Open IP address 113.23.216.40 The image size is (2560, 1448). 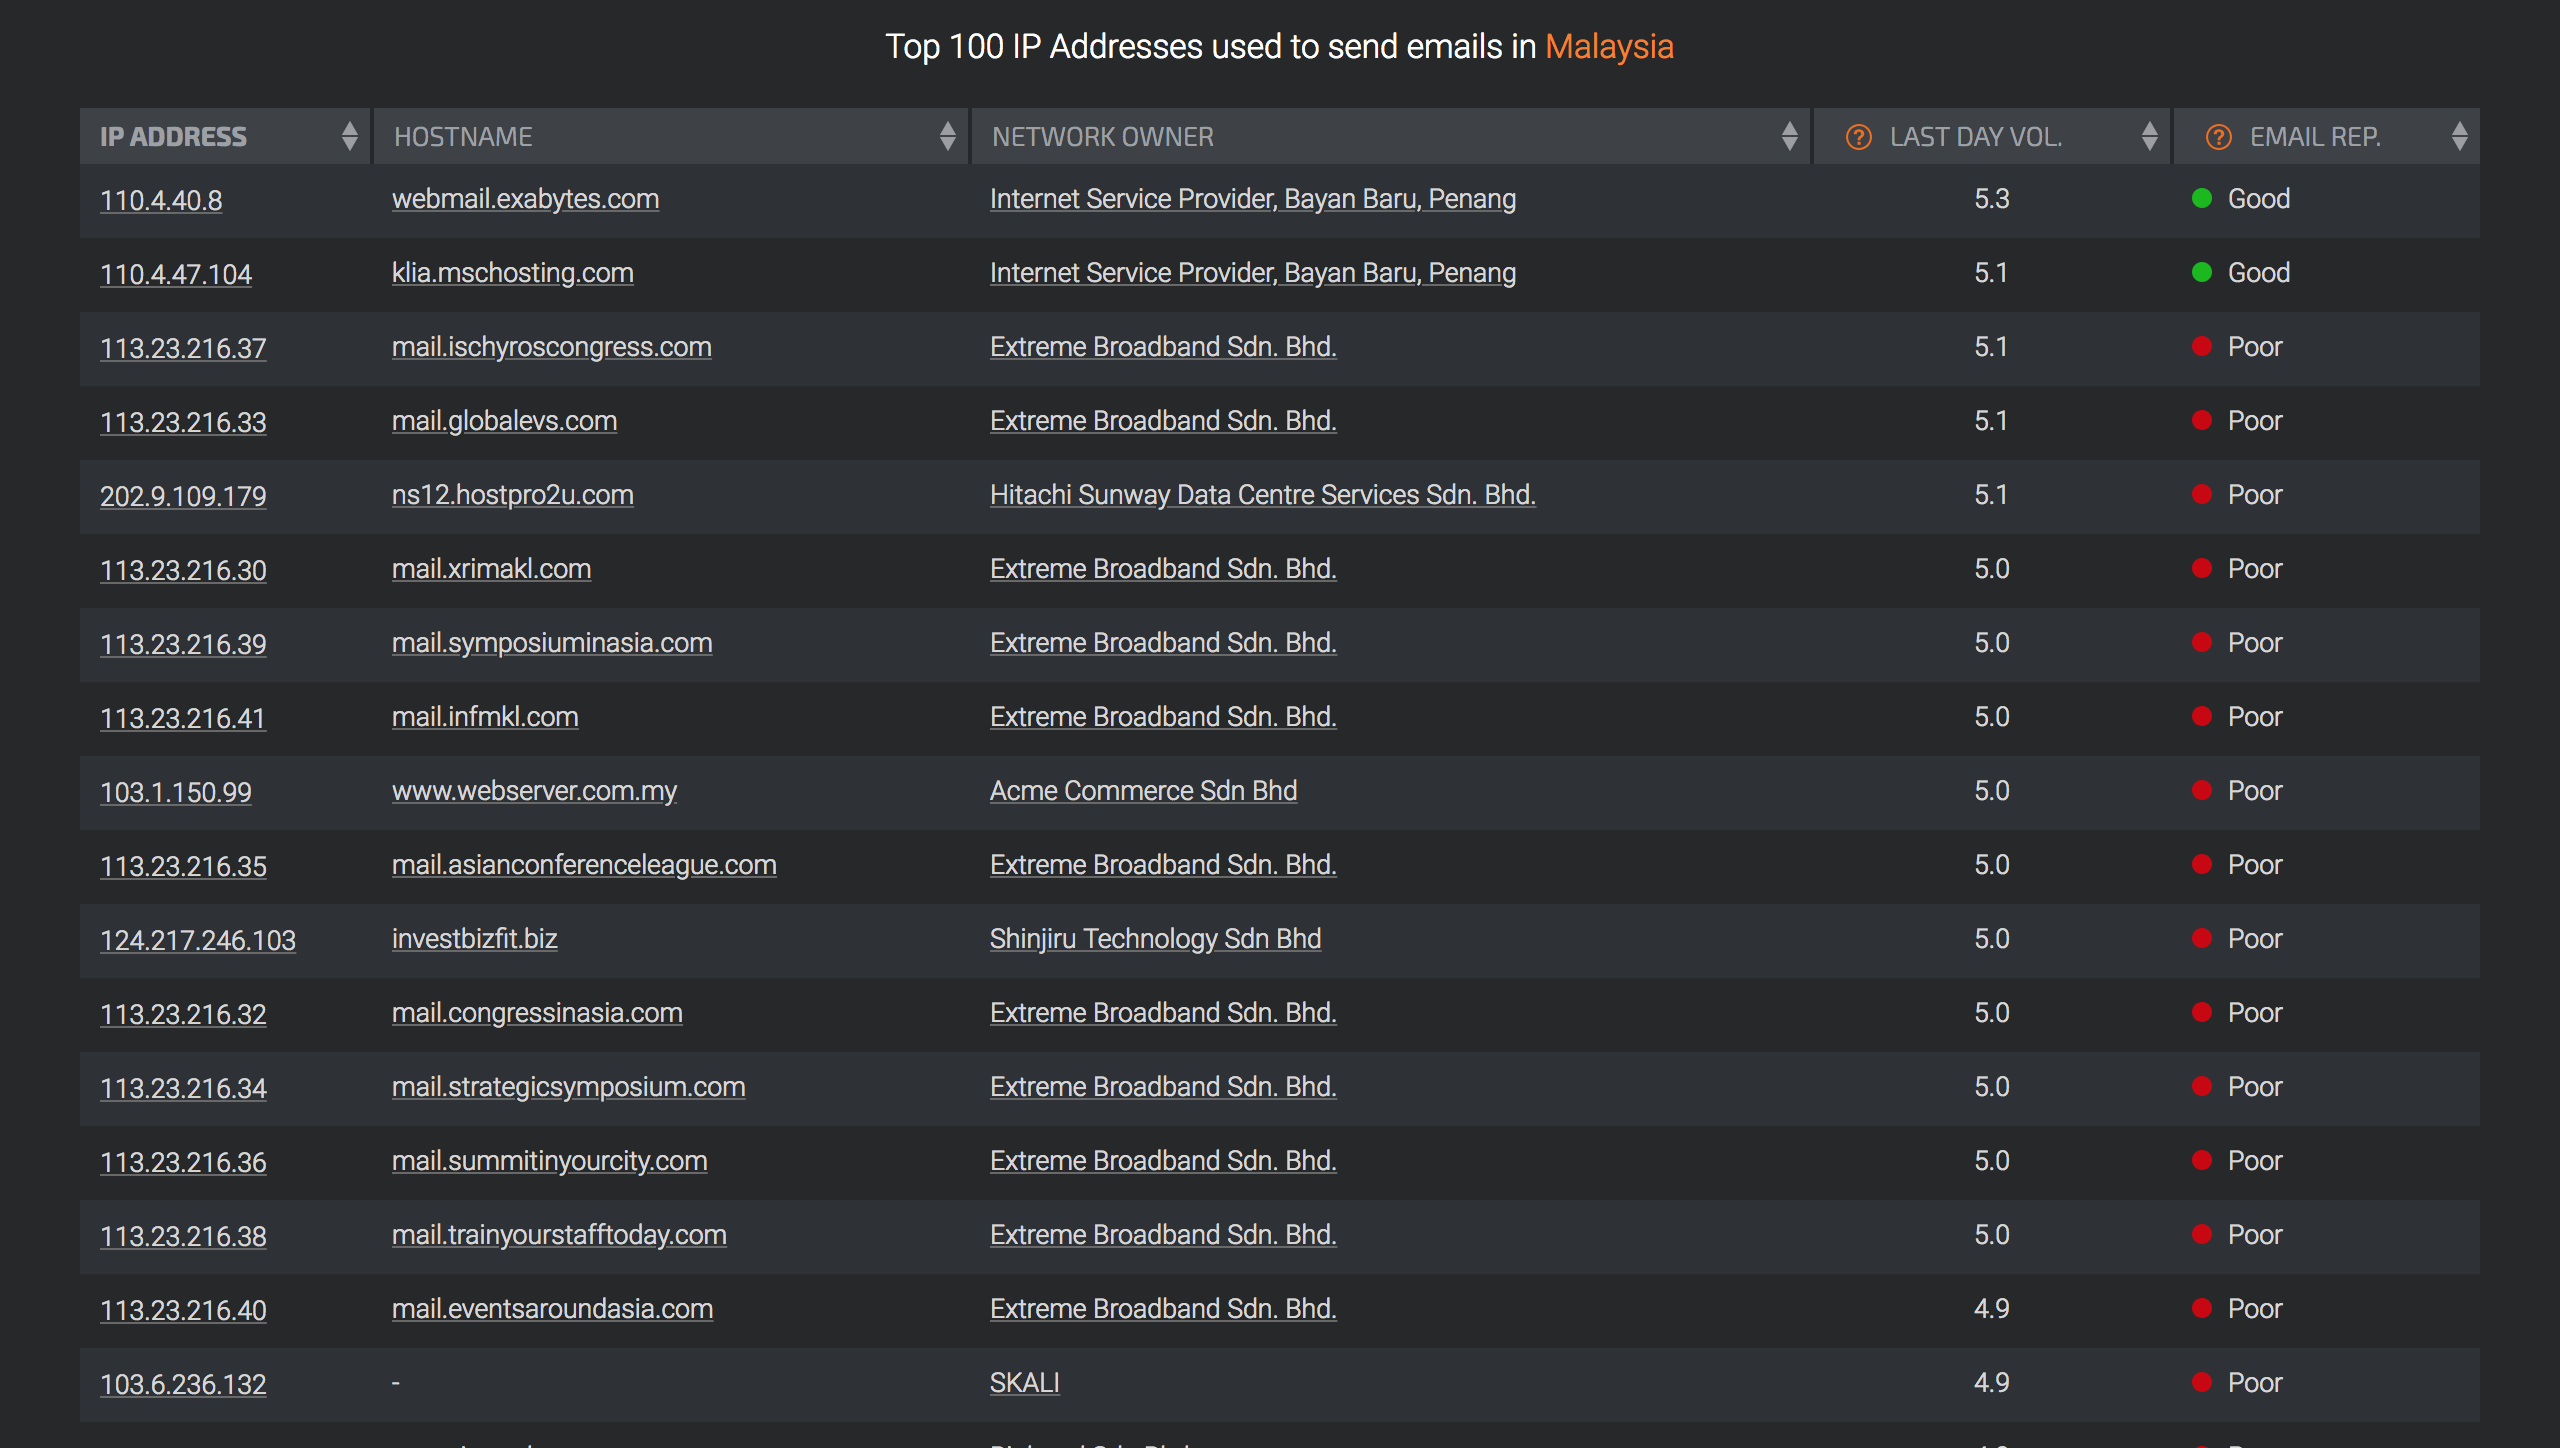(183, 1310)
